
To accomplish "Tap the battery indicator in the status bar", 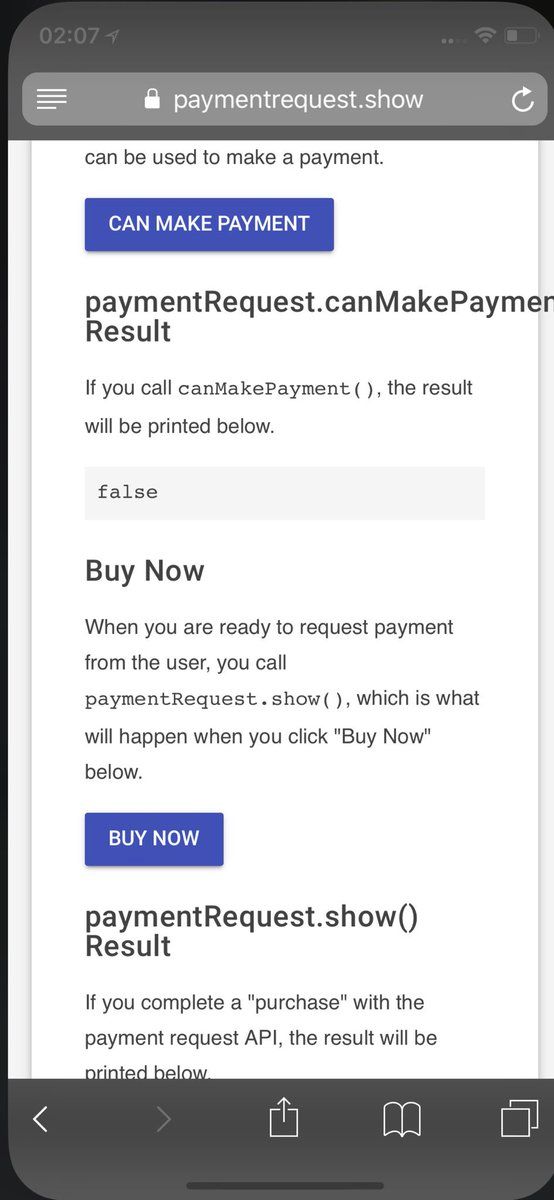I will 521,36.
